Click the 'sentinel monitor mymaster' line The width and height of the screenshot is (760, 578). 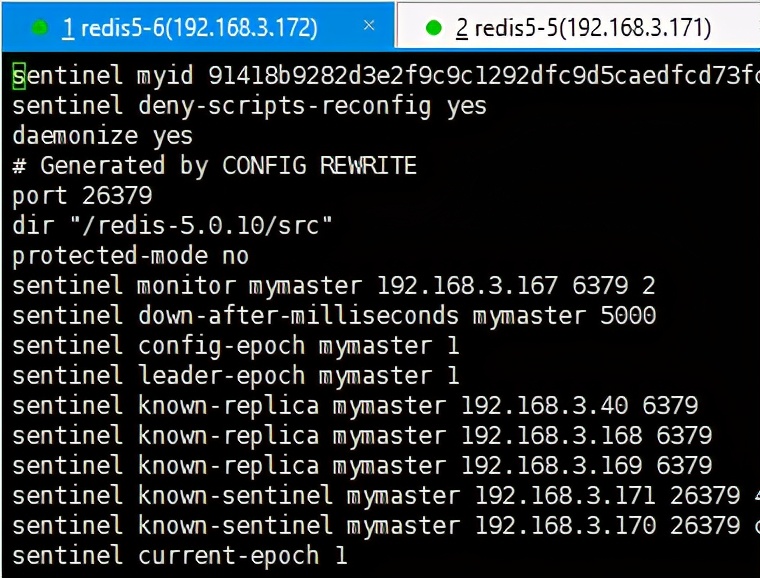334,286
